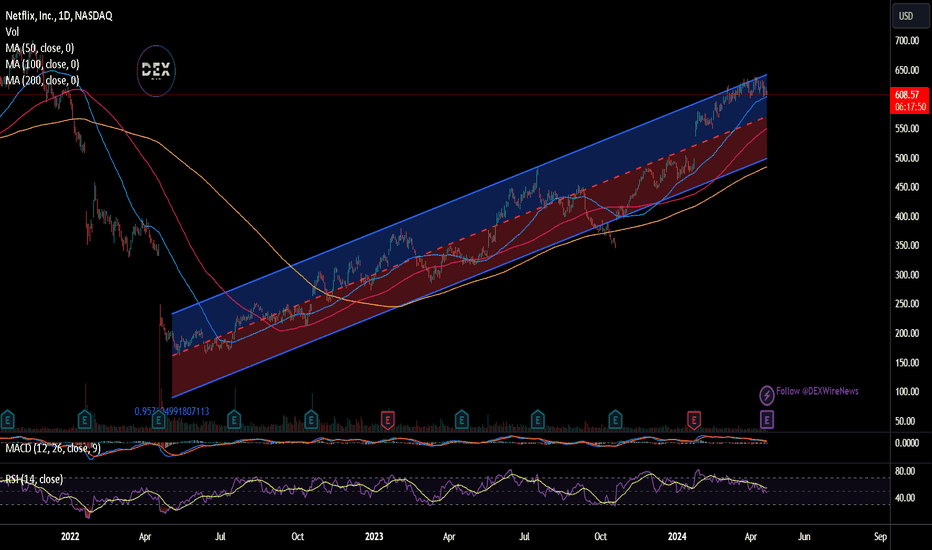Open the green earnings marker for July 2023
Screen dimensions: 932x550
tap(537, 420)
